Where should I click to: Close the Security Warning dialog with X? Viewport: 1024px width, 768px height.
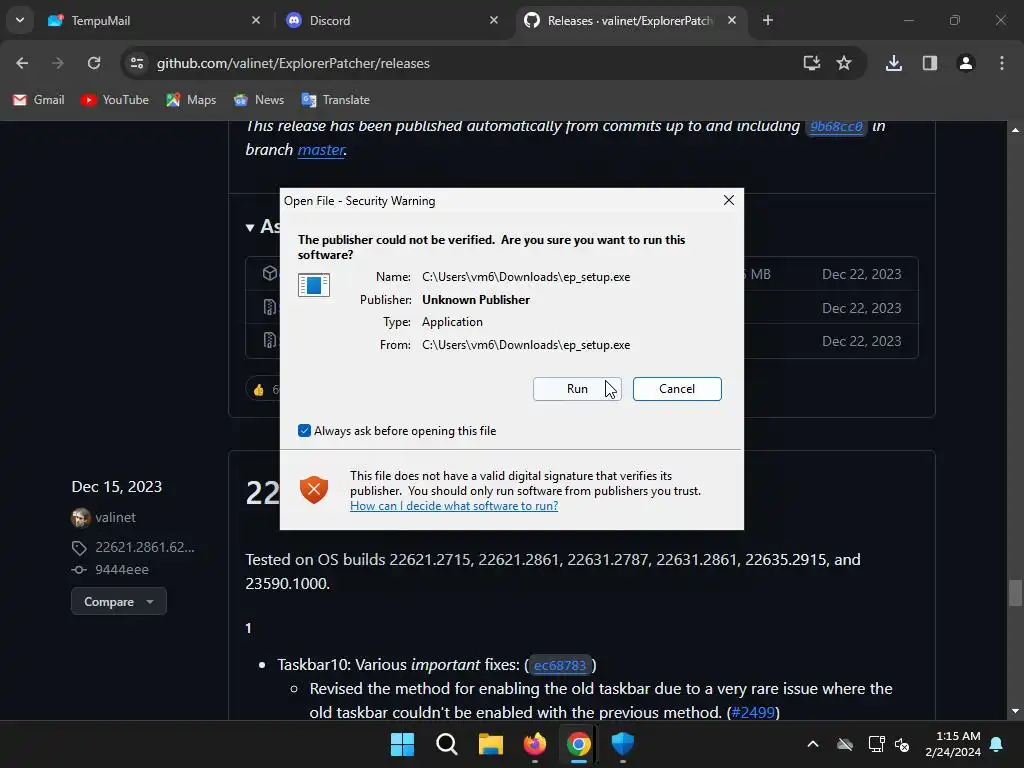click(x=729, y=200)
